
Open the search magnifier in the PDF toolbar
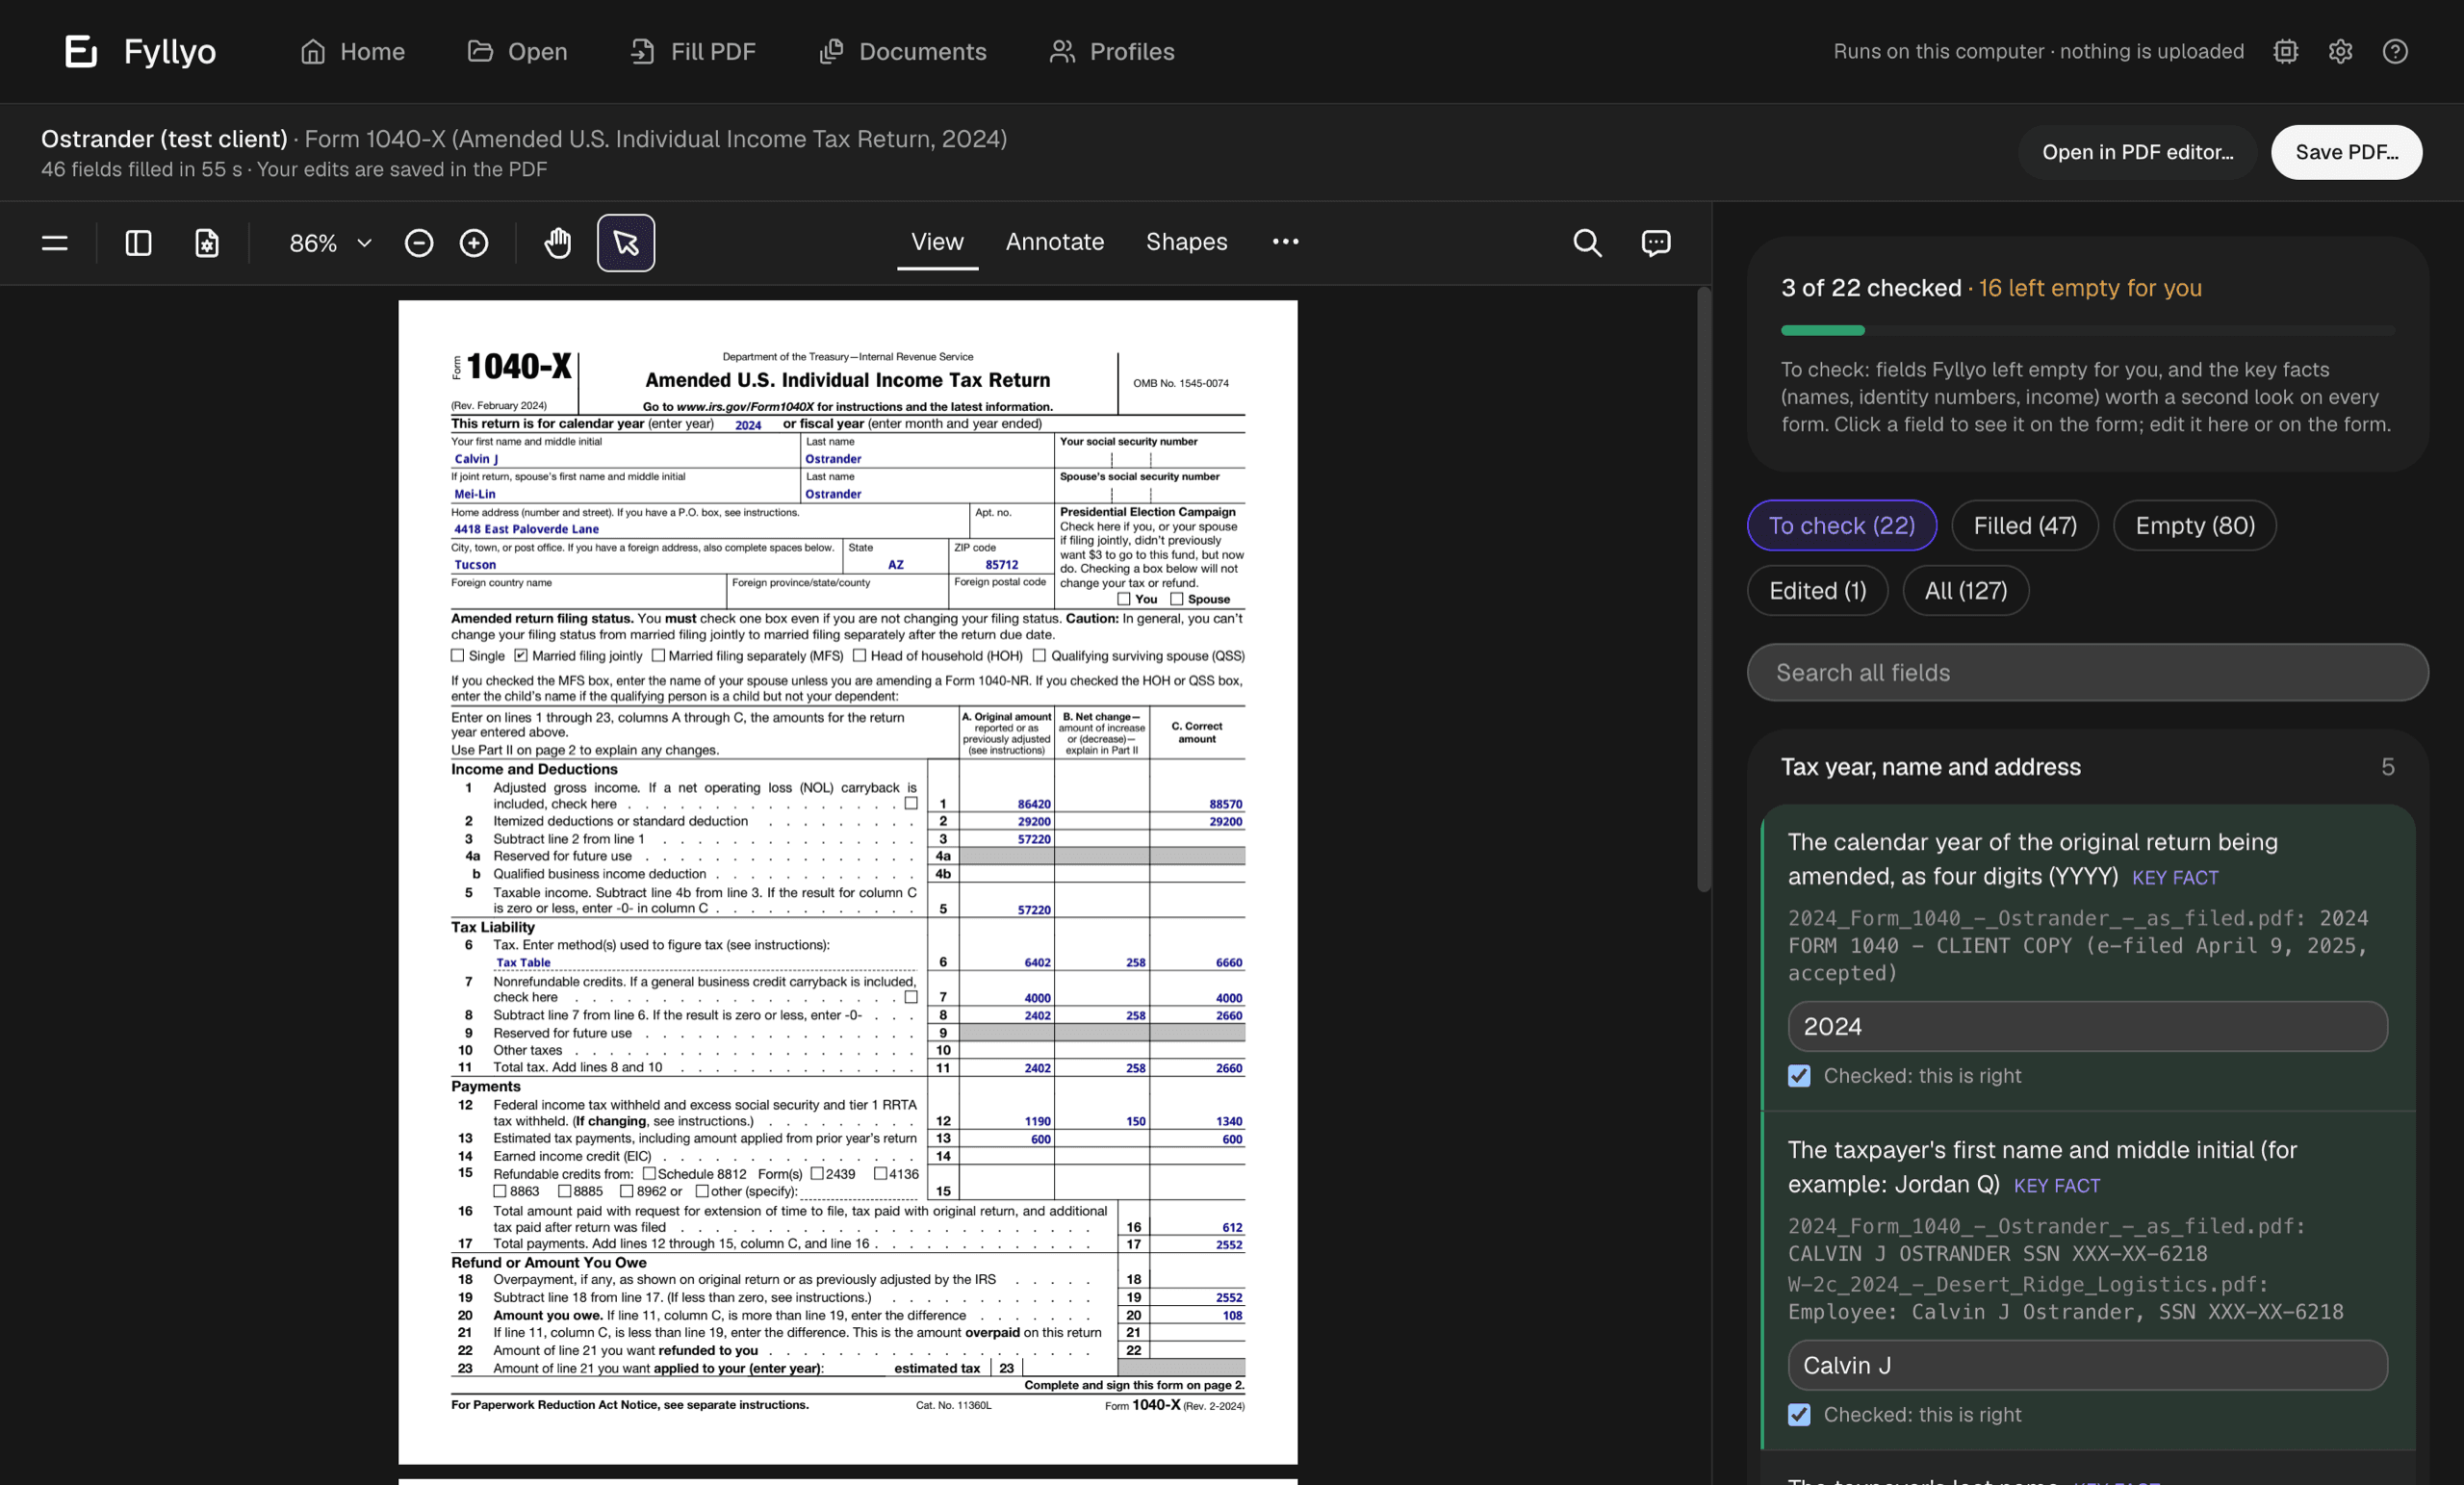pyautogui.click(x=1587, y=243)
